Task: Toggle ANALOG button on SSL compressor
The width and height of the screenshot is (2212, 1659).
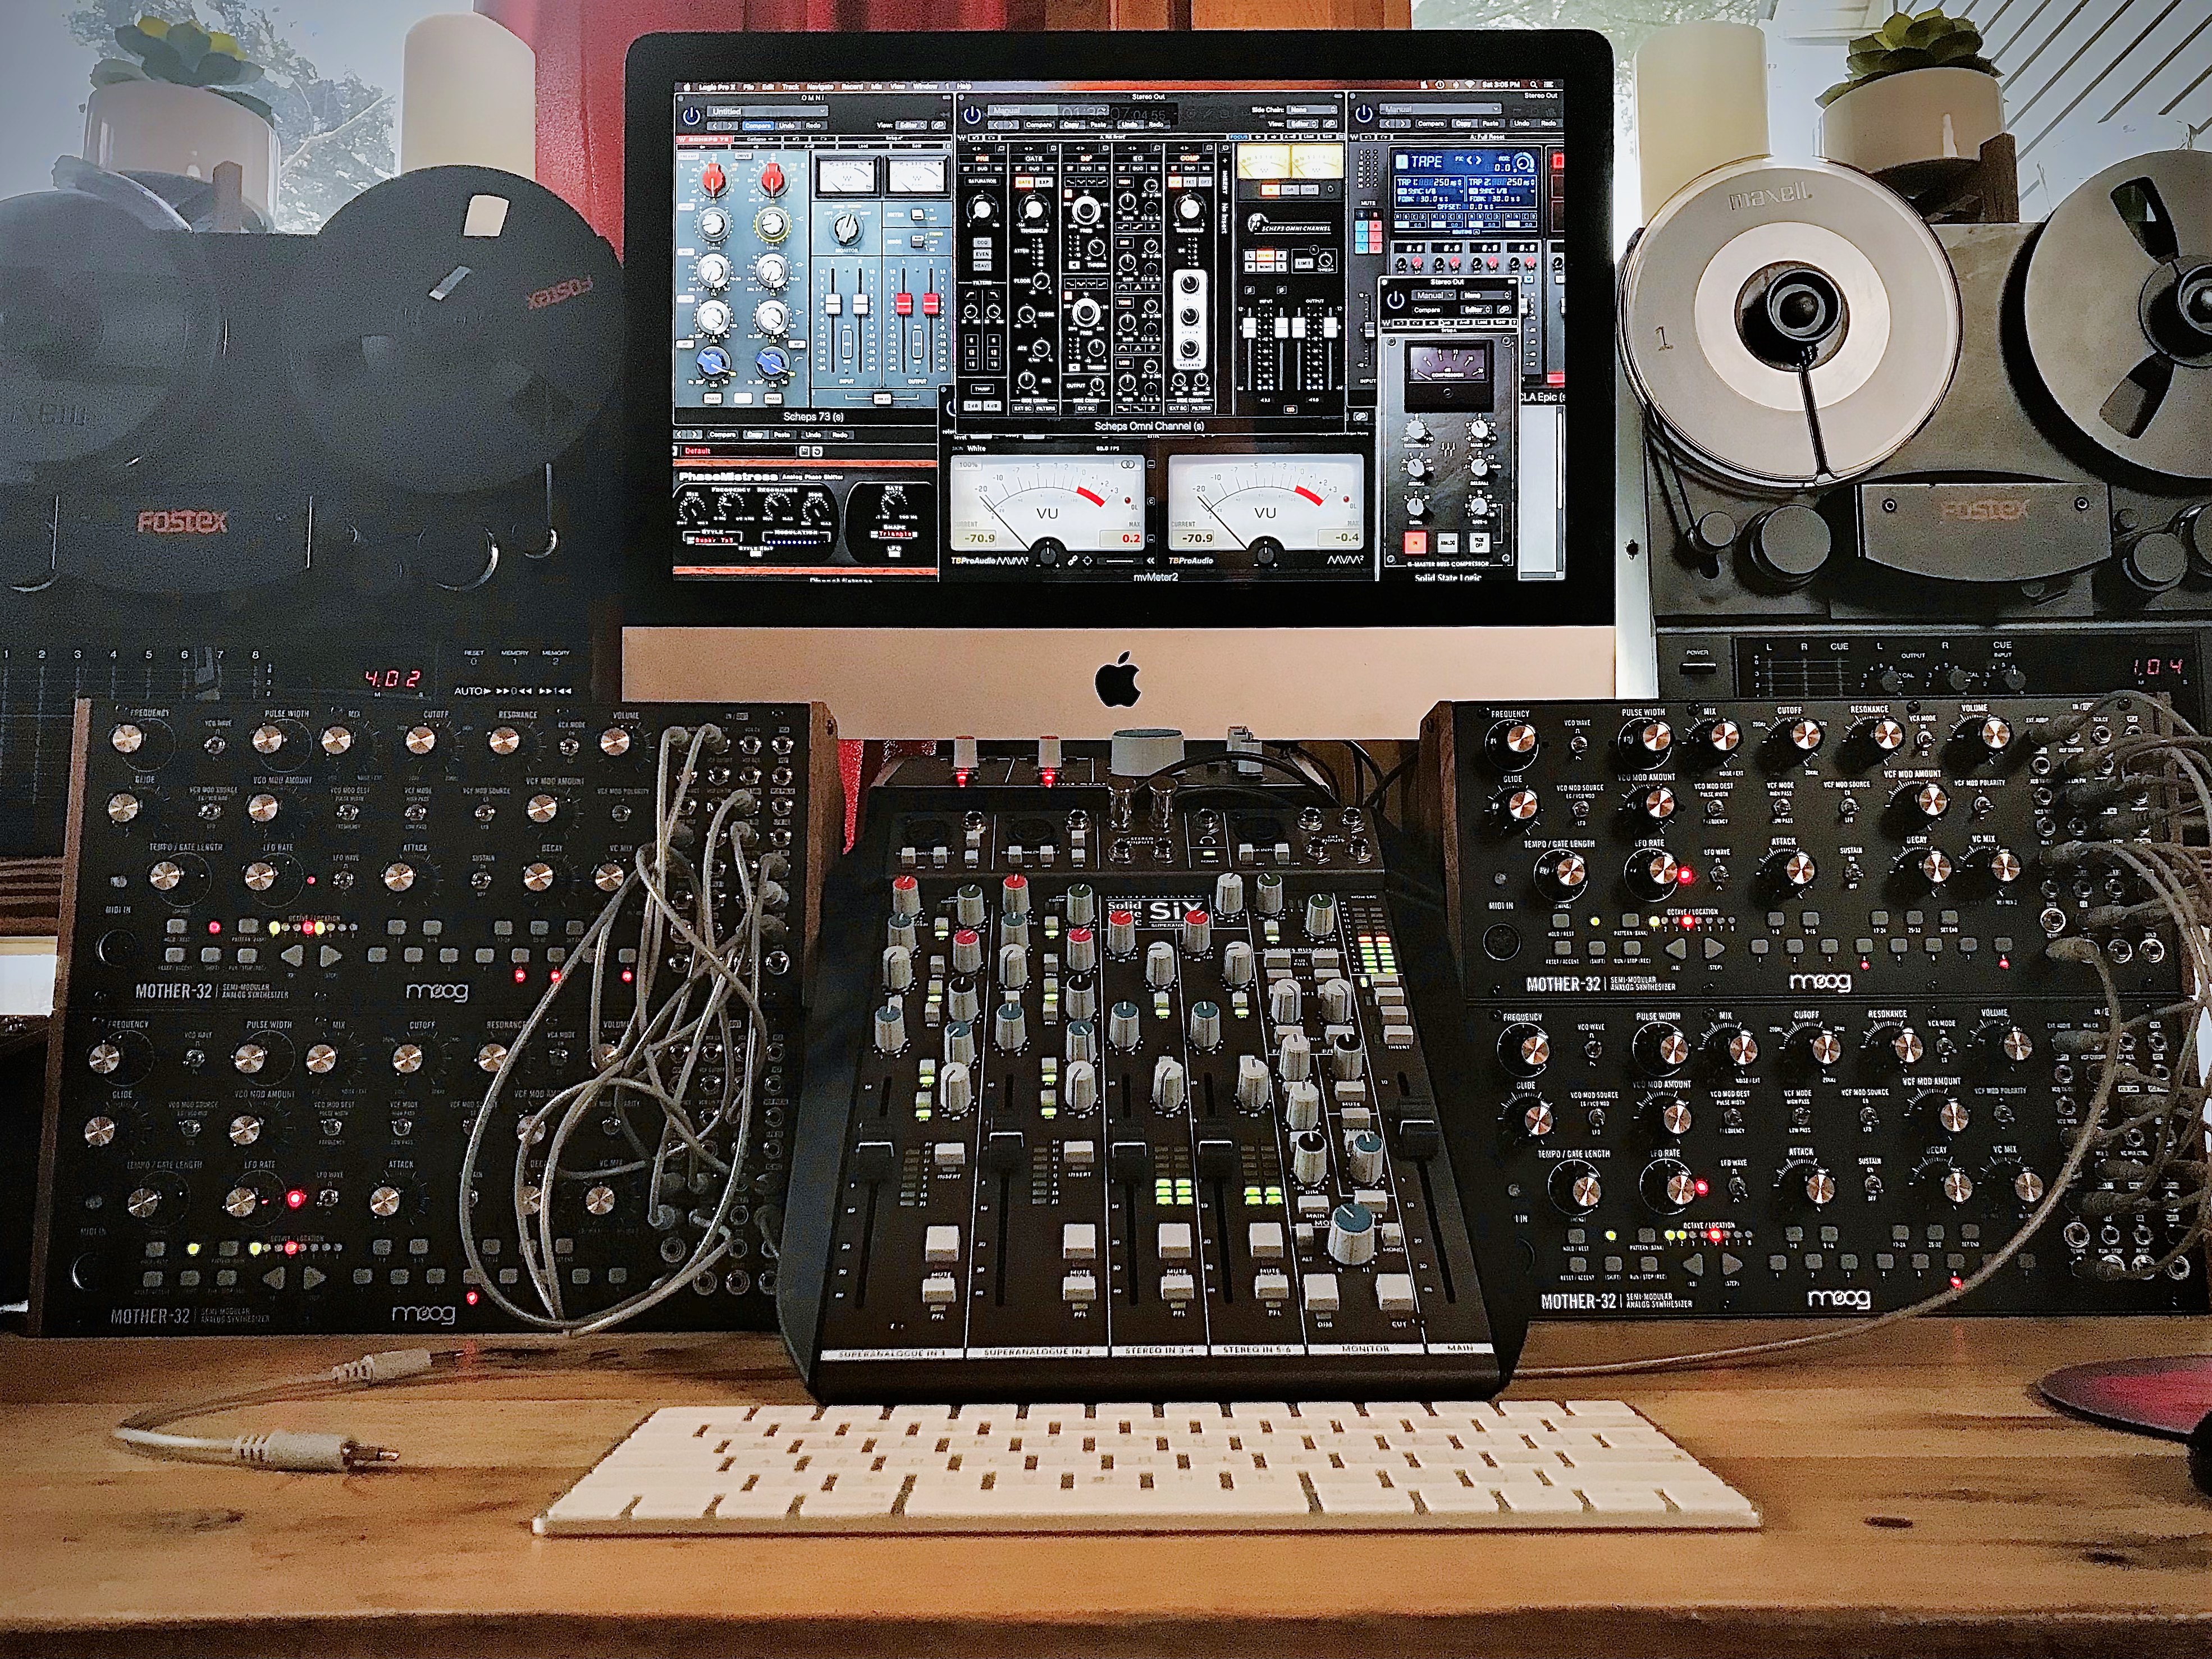Action: pos(1448,543)
